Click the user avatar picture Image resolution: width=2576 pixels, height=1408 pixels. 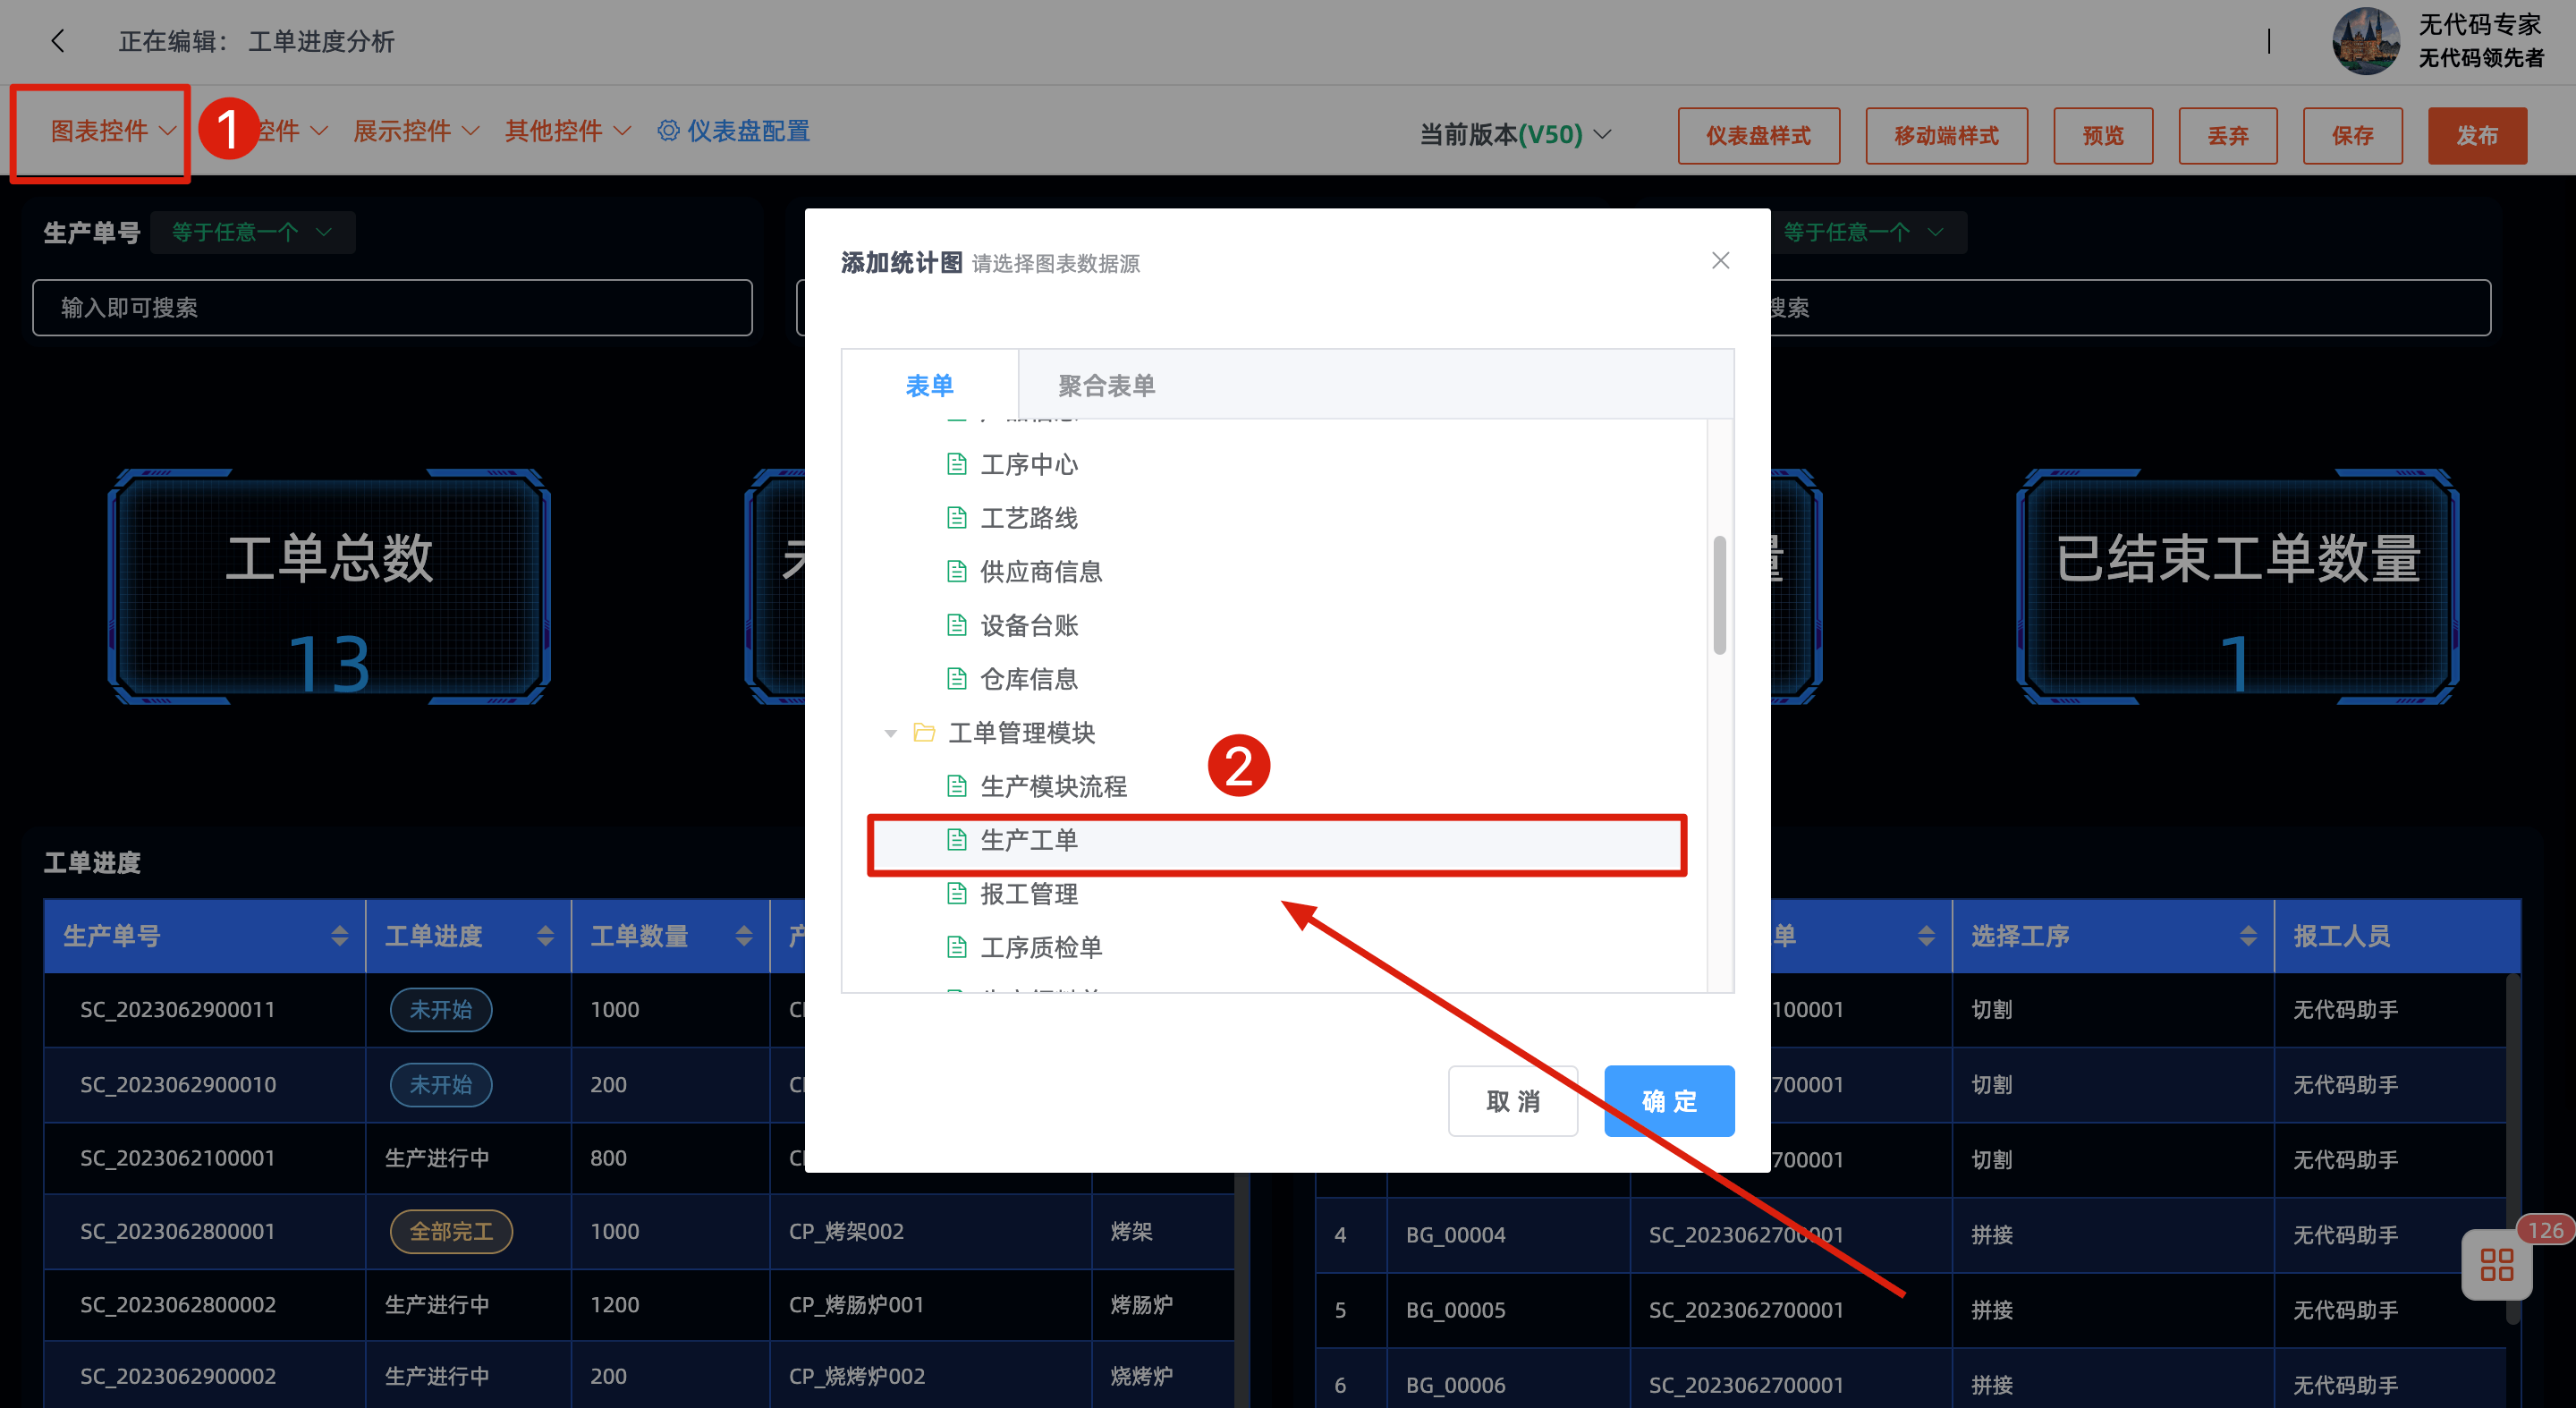point(2365,41)
